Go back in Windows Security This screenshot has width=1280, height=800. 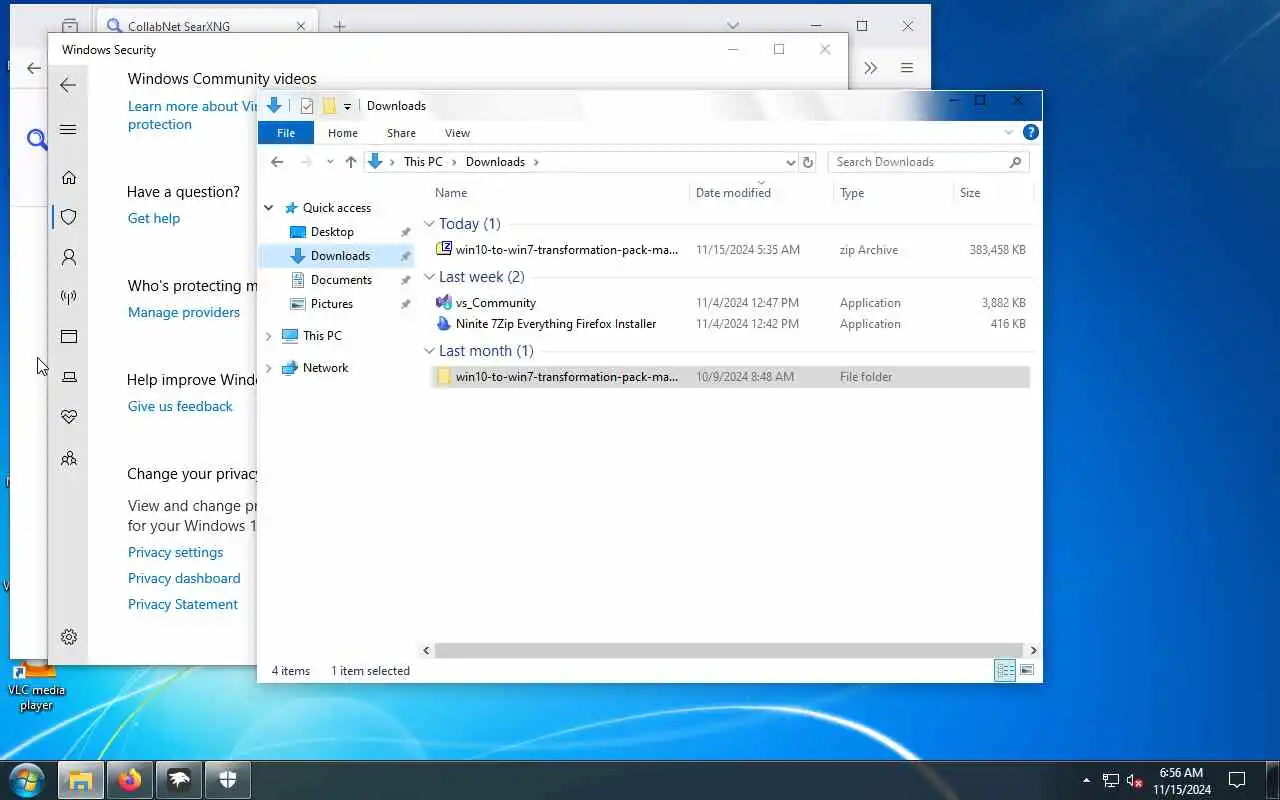68,85
